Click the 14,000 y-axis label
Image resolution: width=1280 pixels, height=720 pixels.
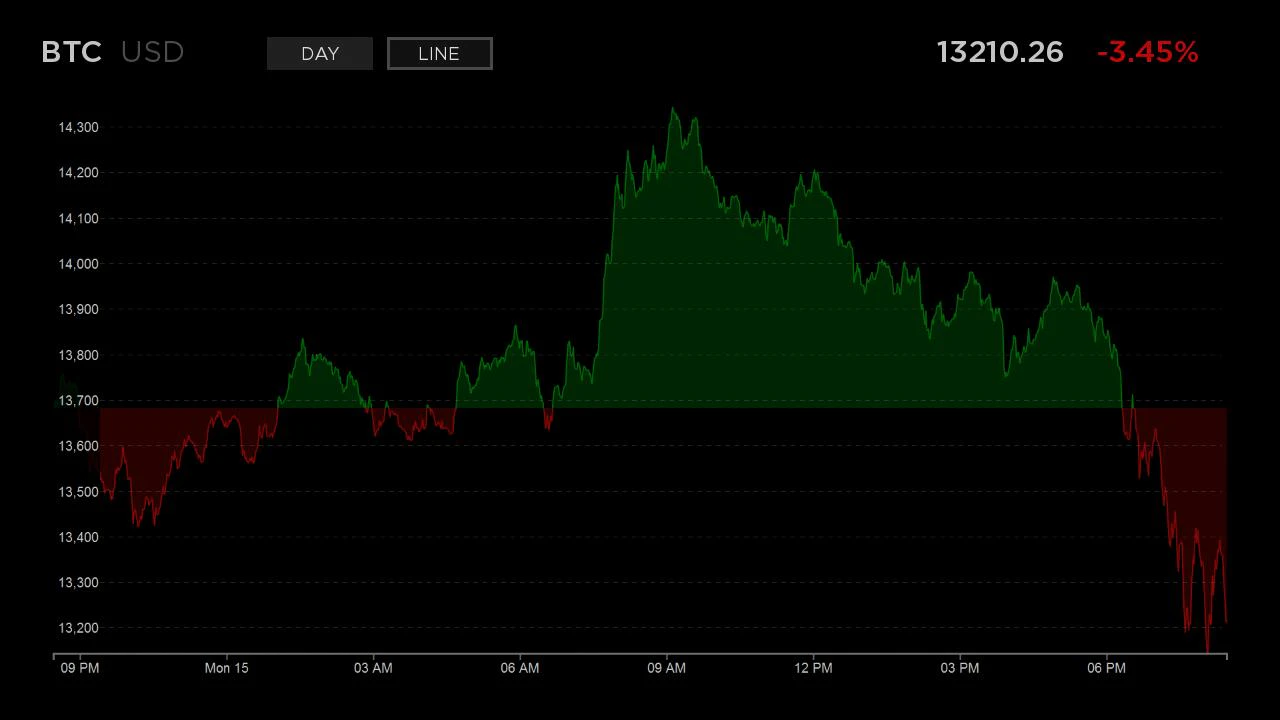pyautogui.click(x=78, y=264)
